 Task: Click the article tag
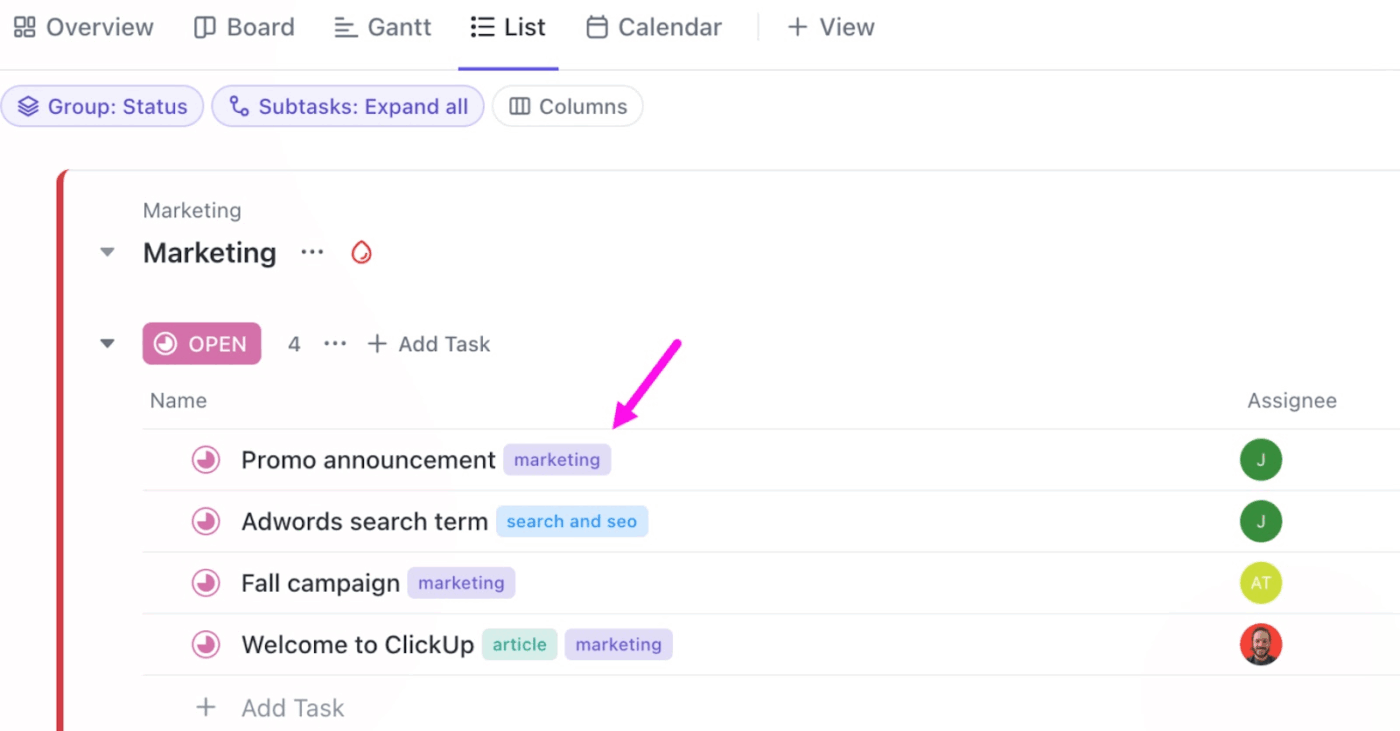point(520,645)
